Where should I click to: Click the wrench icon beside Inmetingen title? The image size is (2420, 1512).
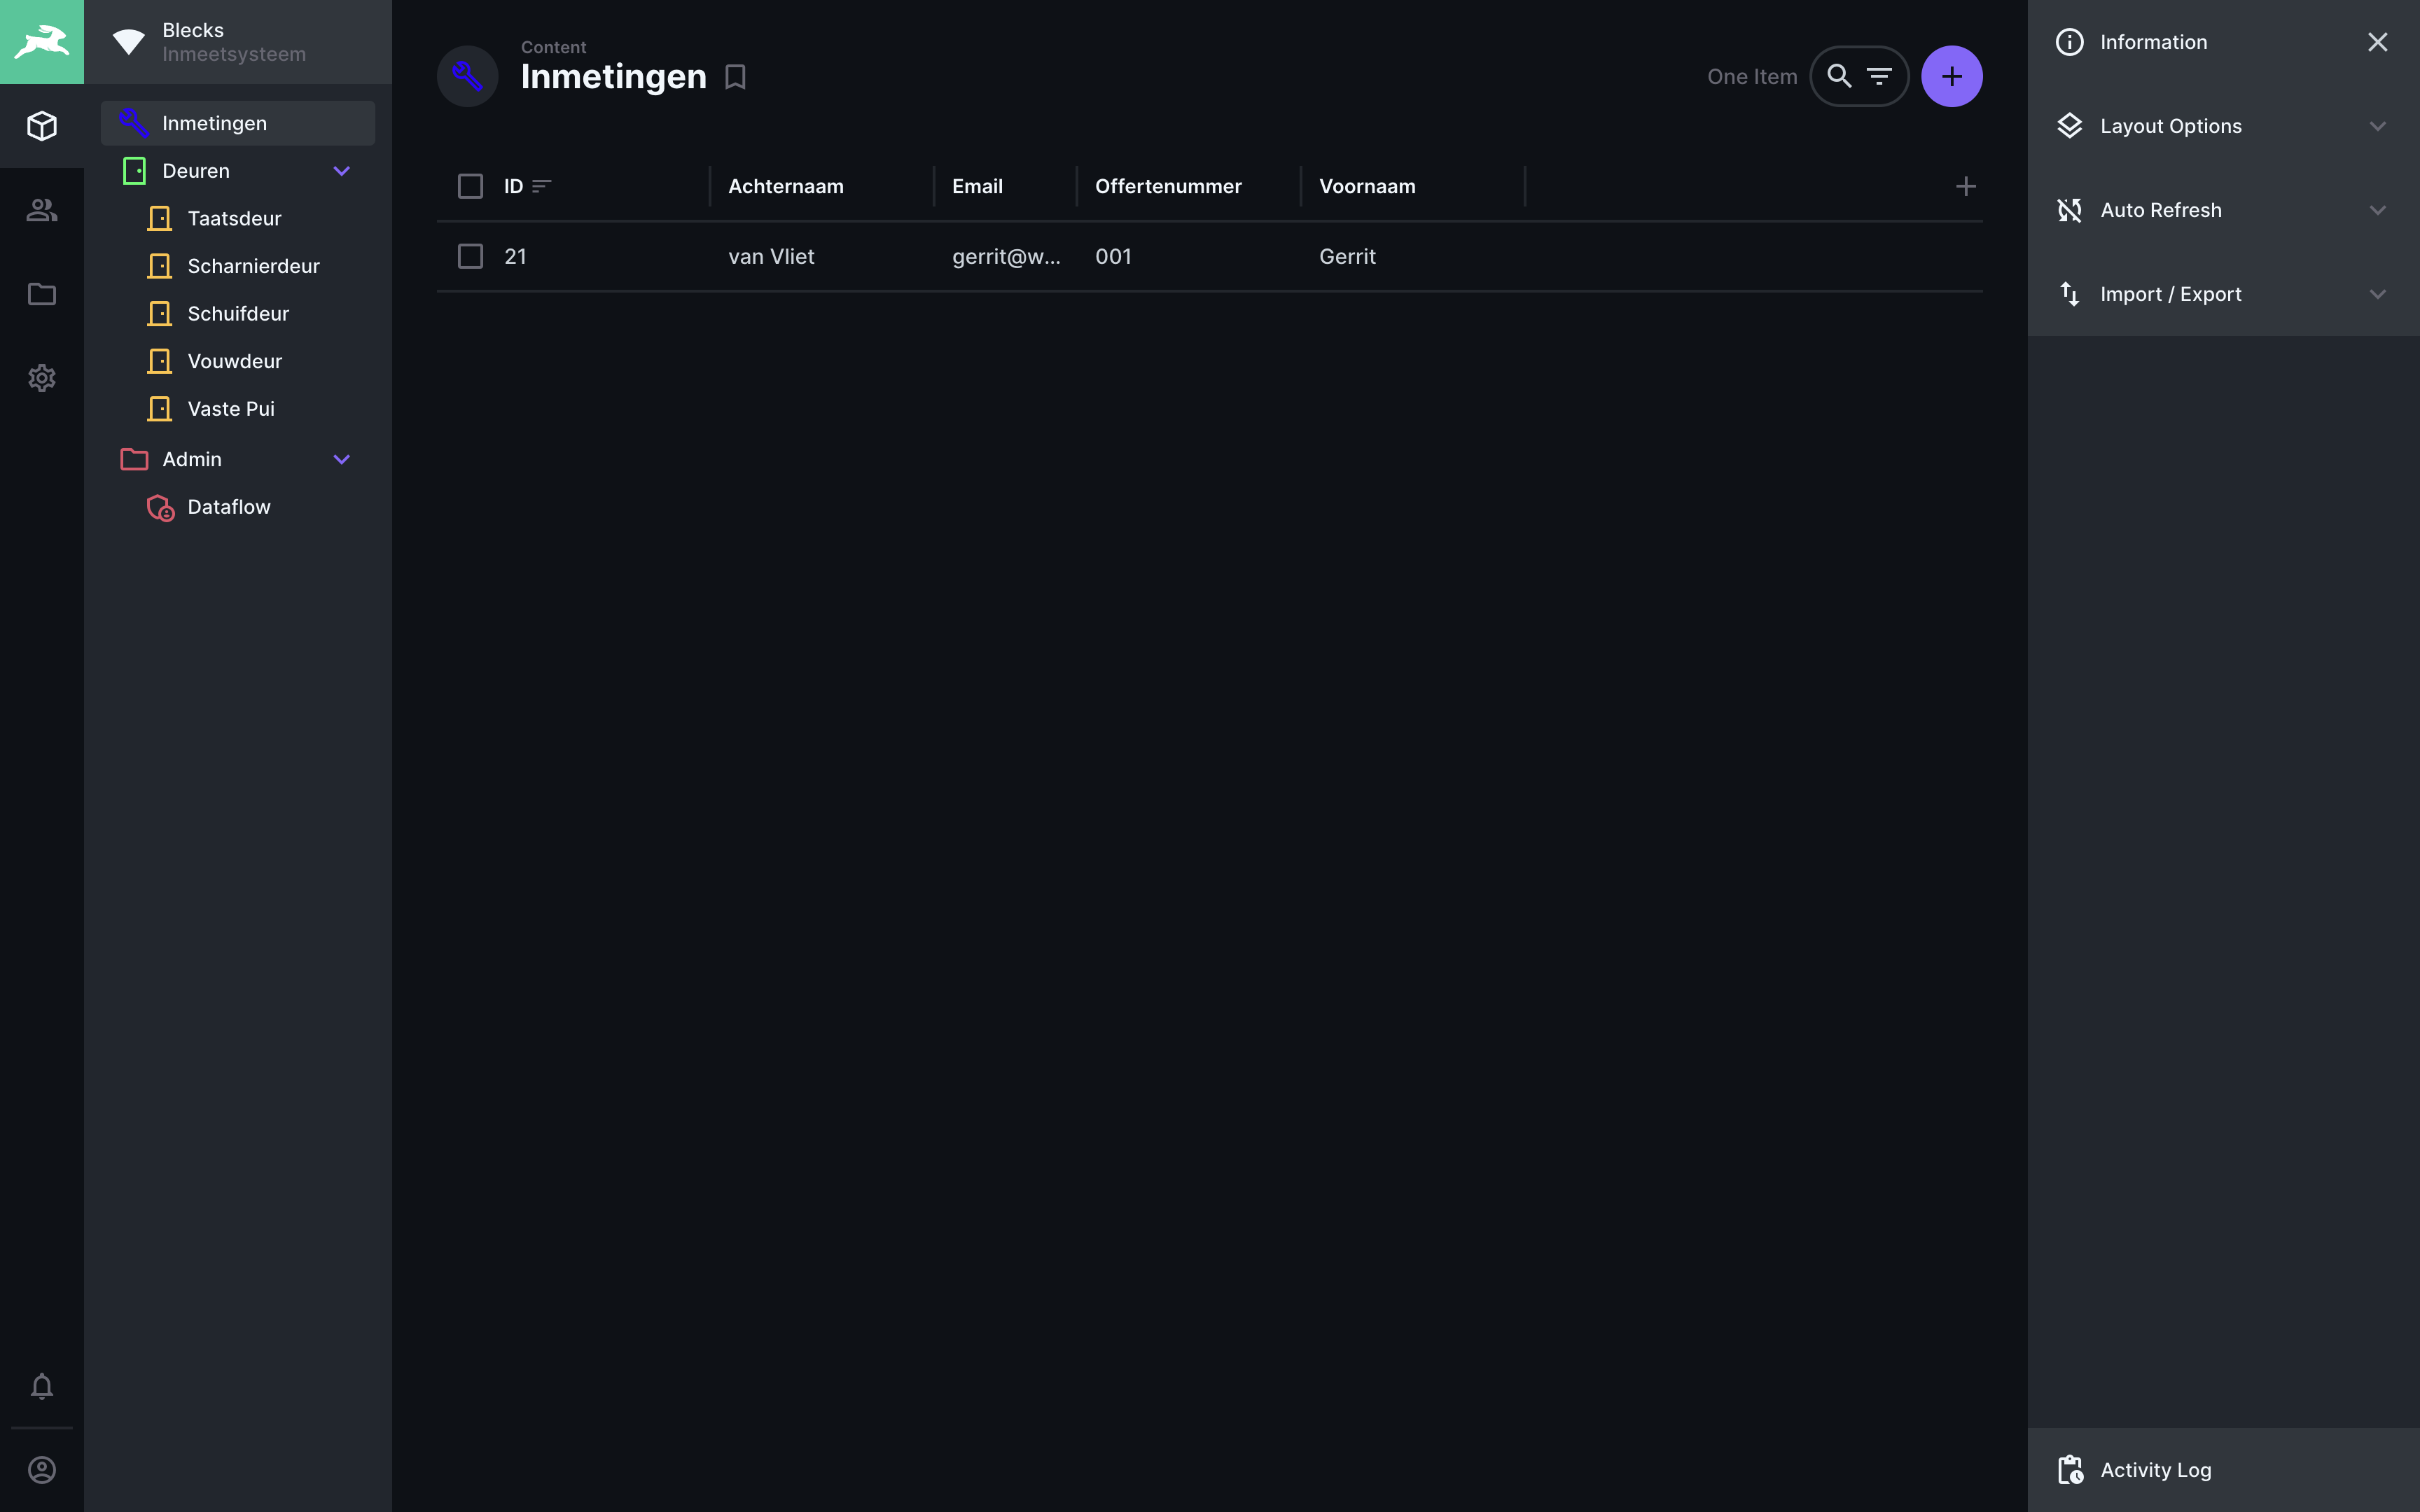(x=468, y=76)
